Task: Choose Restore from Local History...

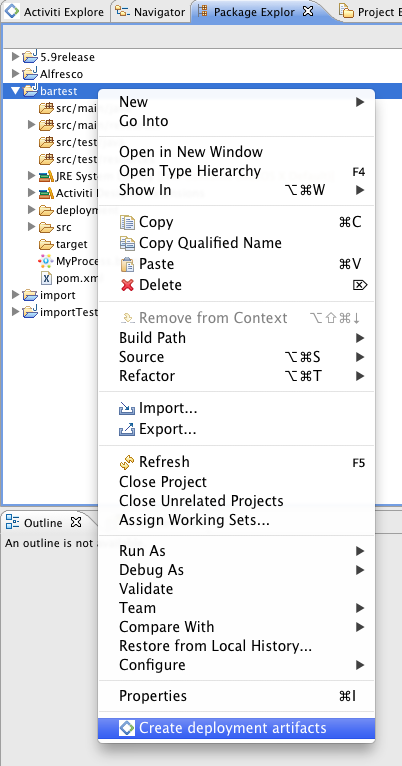Action: click(236, 646)
